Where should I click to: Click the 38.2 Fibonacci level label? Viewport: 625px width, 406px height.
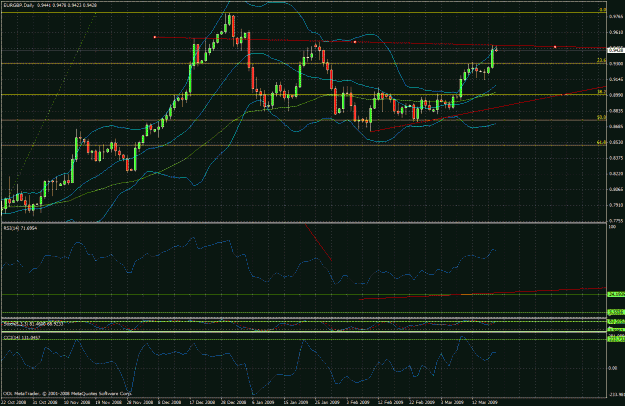[x=601, y=92]
